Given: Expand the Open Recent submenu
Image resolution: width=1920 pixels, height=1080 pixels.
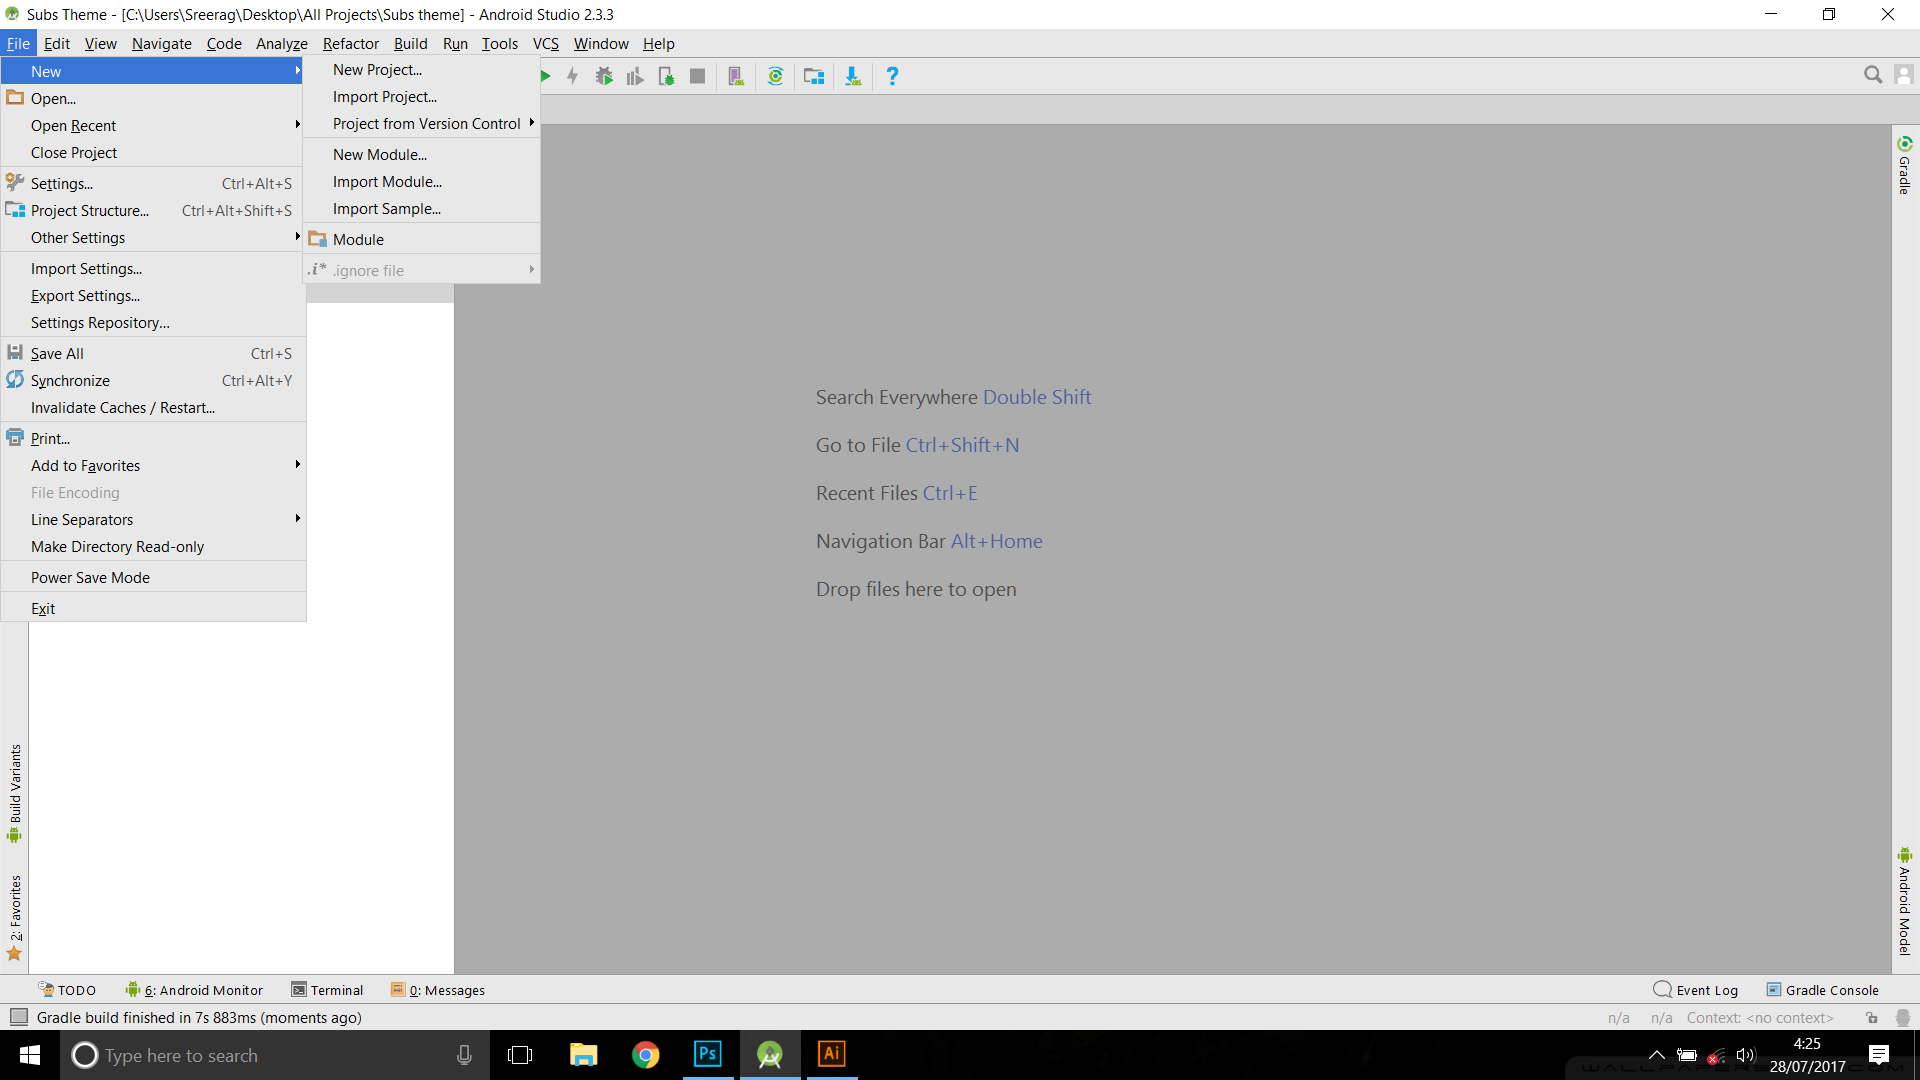Looking at the screenshot, I should 73,126.
